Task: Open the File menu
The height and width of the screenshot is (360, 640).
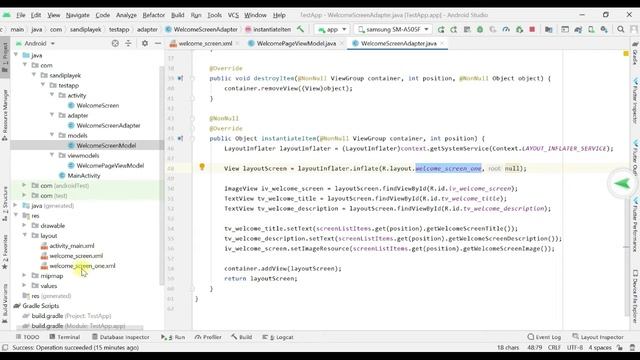Action: [x=21, y=15]
